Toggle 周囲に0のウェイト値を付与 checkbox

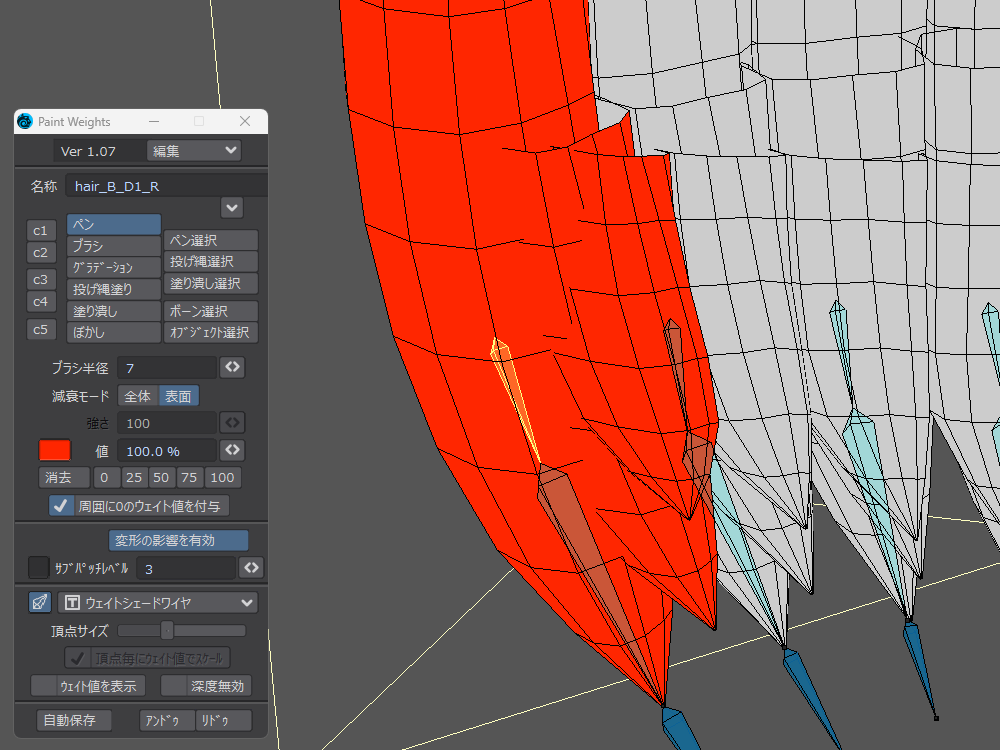(63, 506)
